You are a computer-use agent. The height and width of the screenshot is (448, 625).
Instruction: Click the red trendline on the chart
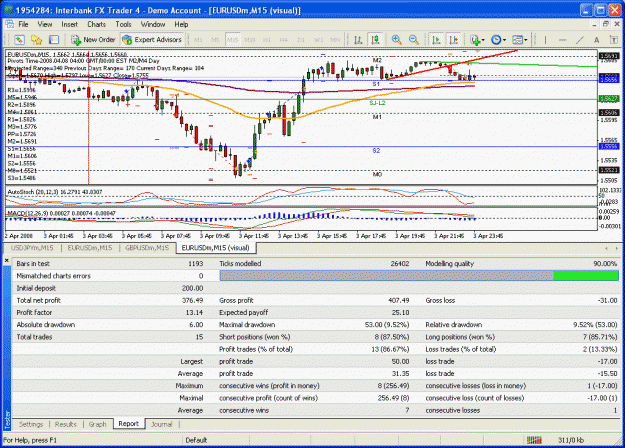pyautogui.click(x=450, y=65)
